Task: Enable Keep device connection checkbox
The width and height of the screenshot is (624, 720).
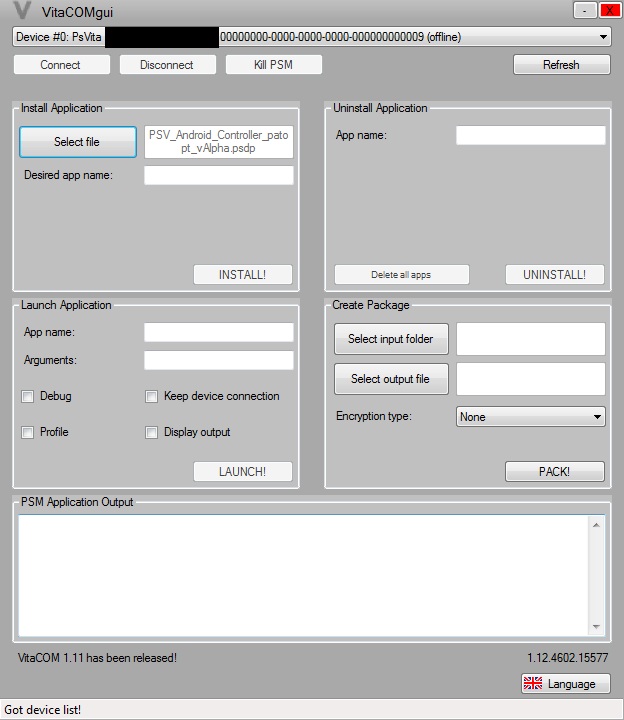Action: [x=152, y=396]
